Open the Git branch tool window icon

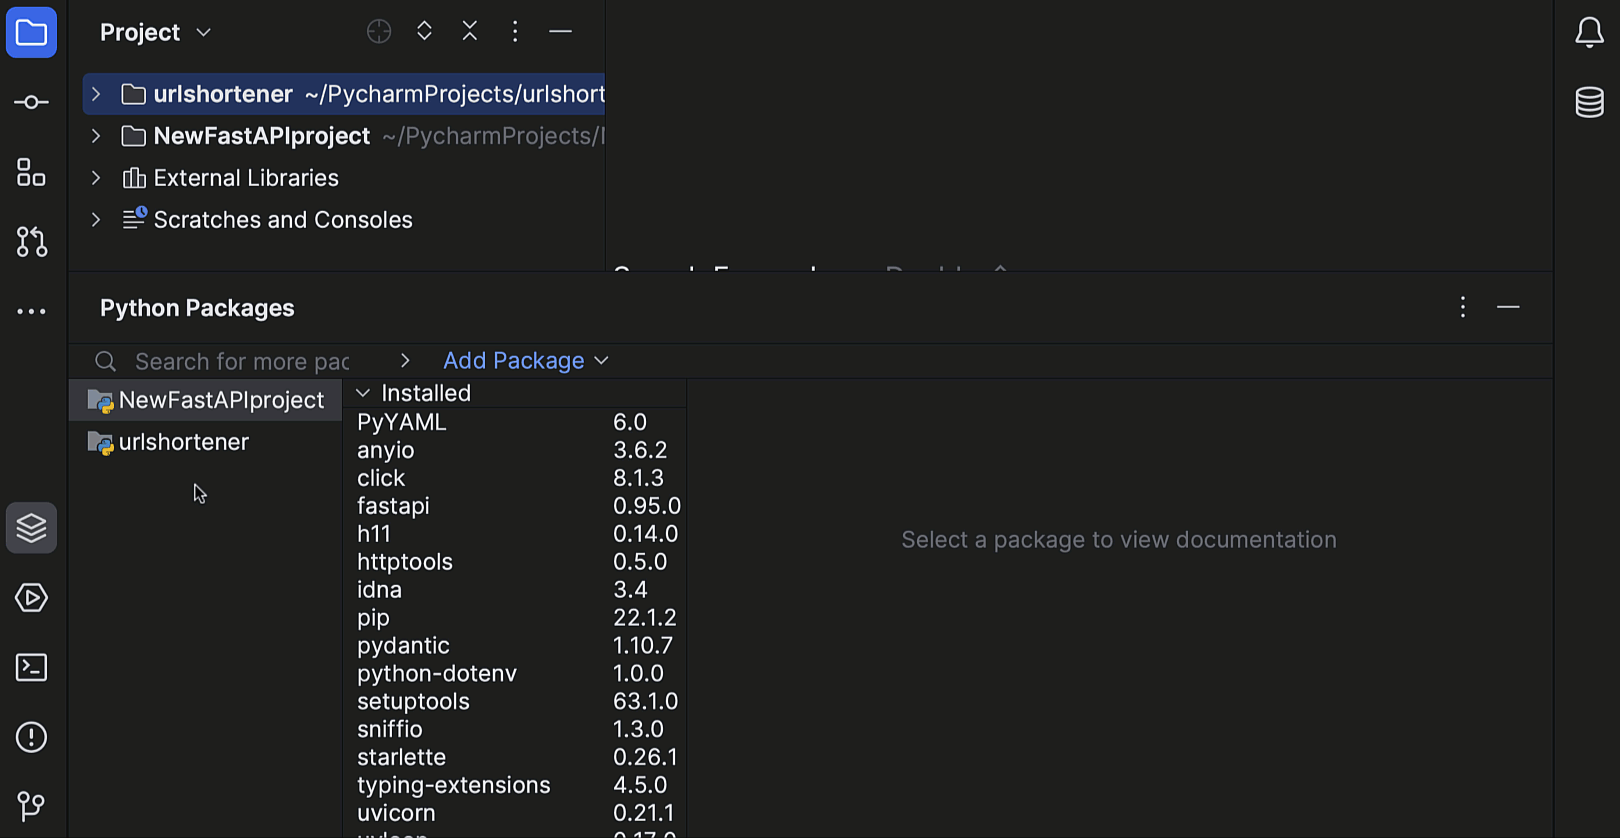(x=31, y=806)
